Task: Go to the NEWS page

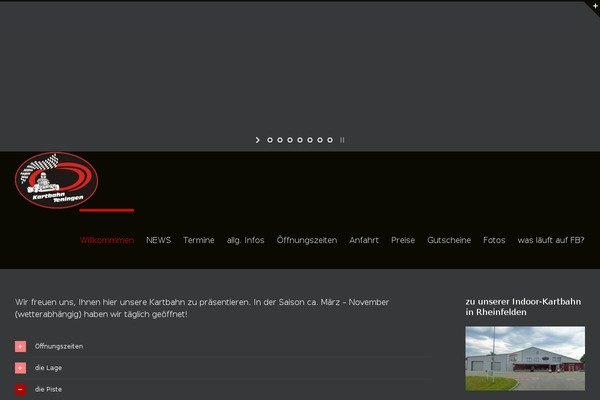Action: click(x=158, y=240)
